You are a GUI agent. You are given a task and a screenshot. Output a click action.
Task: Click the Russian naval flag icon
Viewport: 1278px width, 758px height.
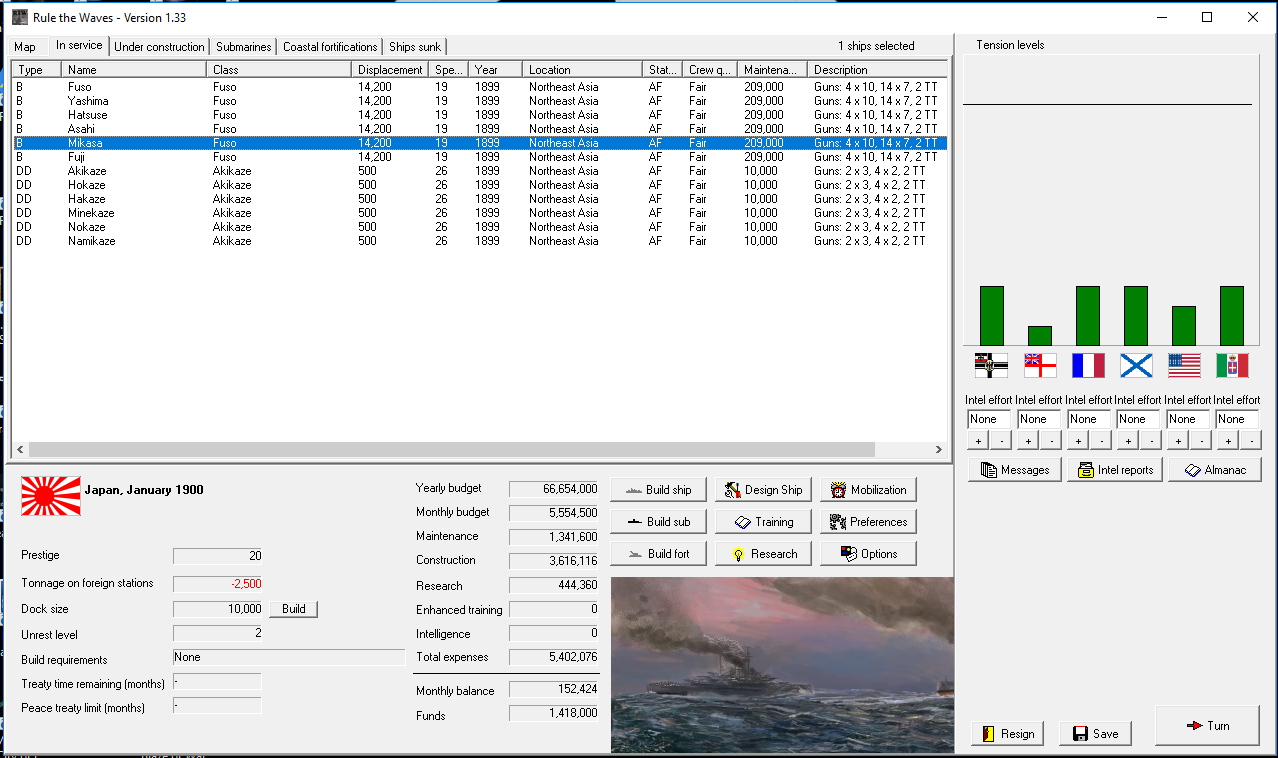click(1136, 366)
